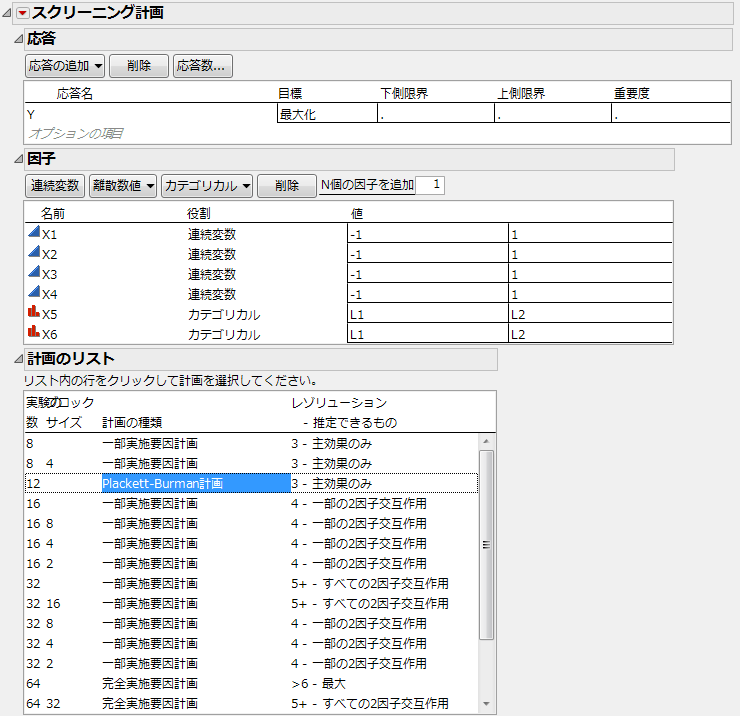Click the categorical icon for X5
Viewport: 740px width, 716px height.
(x=33, y=314)
